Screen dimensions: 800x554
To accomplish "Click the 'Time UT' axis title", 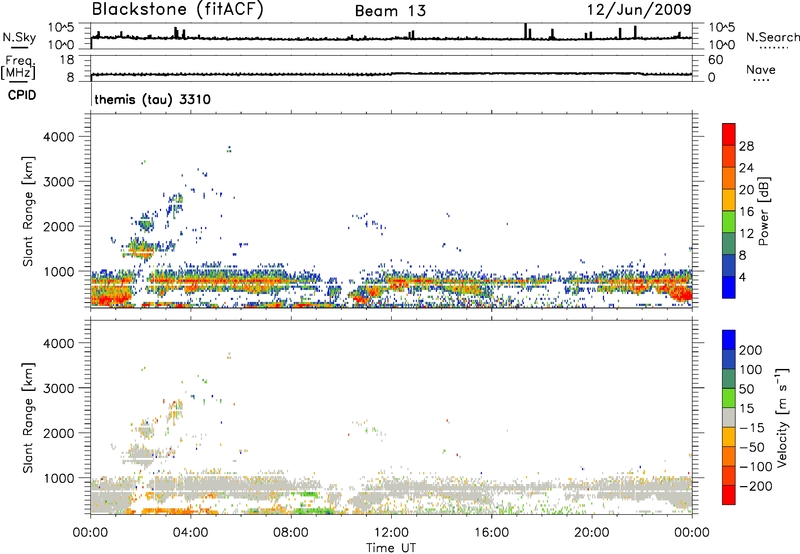I will 391,548.
